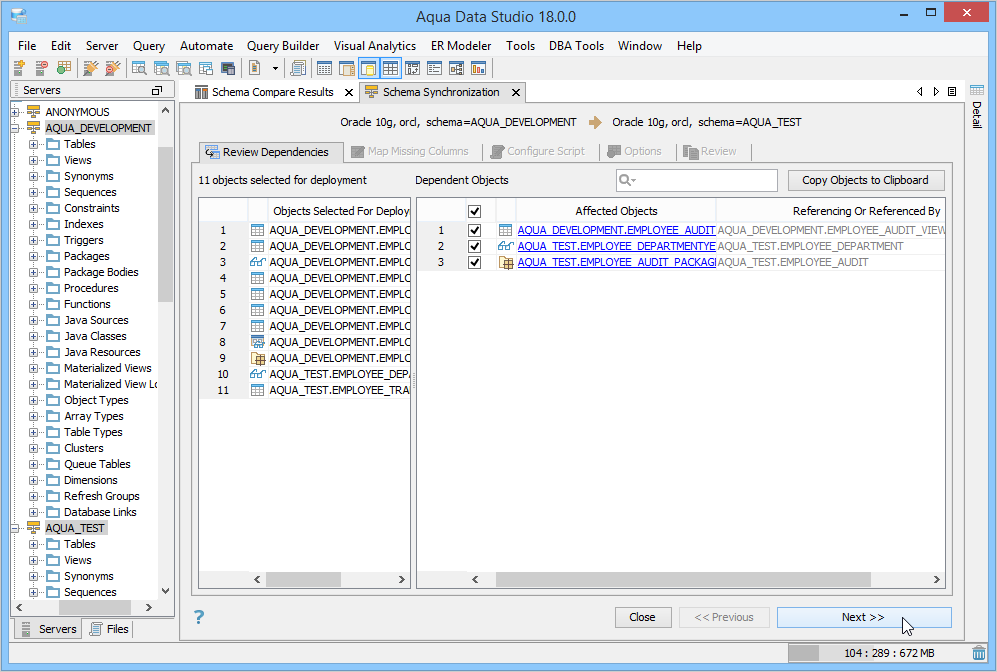Click the Next >> button
997x672 pixels.
[863, 617]
